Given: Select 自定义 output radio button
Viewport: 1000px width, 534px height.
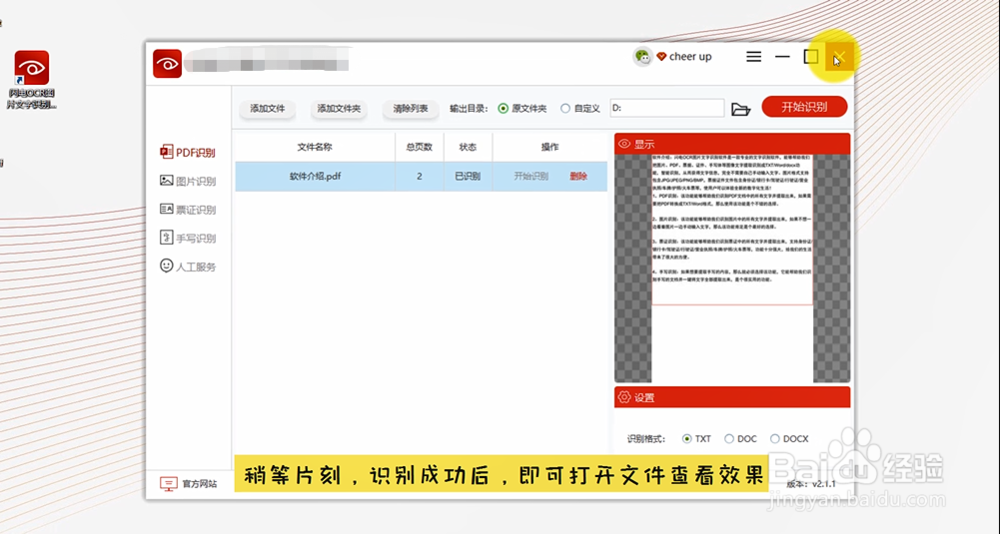Looking at the screenshot, I should [x=565, y=108].
